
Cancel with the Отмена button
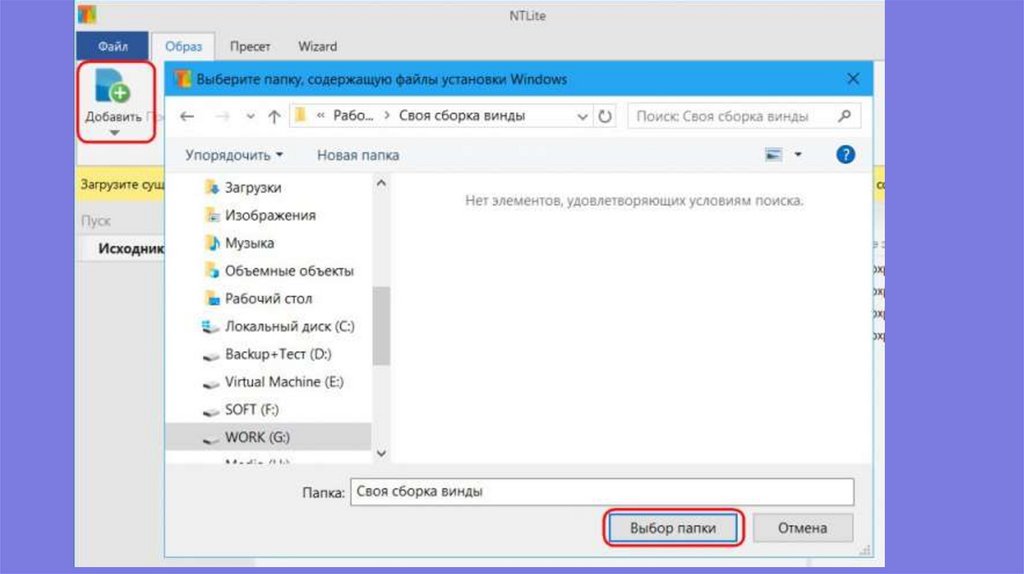pyautogui.click(x=803, y=528)
